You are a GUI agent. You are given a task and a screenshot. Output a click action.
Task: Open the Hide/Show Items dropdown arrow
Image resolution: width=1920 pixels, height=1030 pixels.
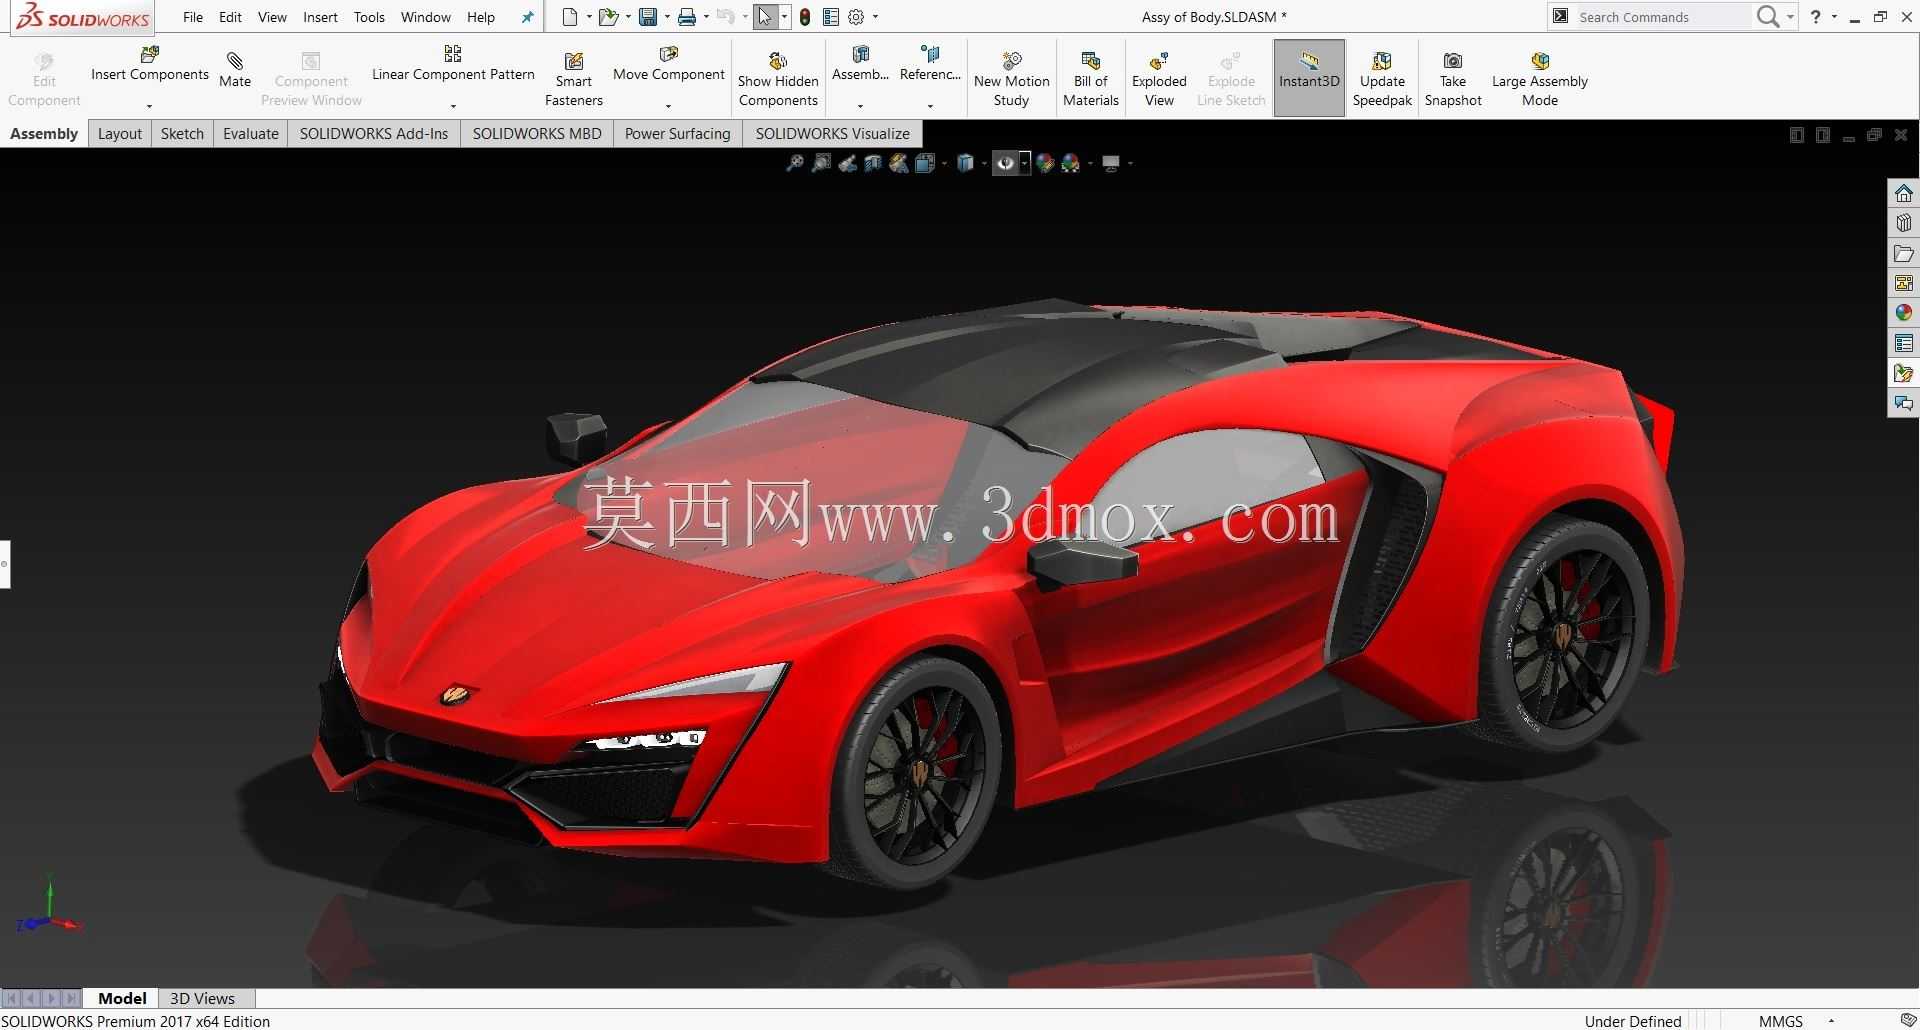(1025, 163)
